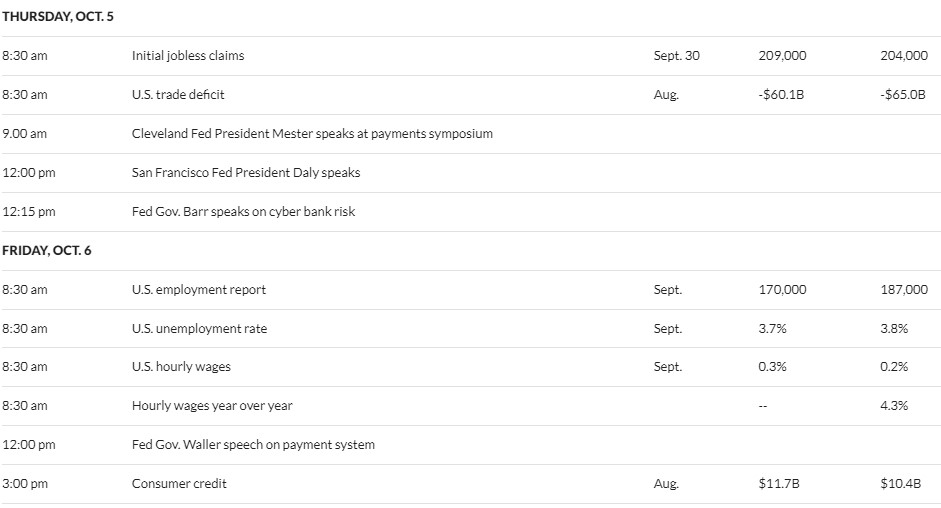Select U.S. hourly wages entry
The height and width of the screenshot is (508, 941).
click(181, 367)
